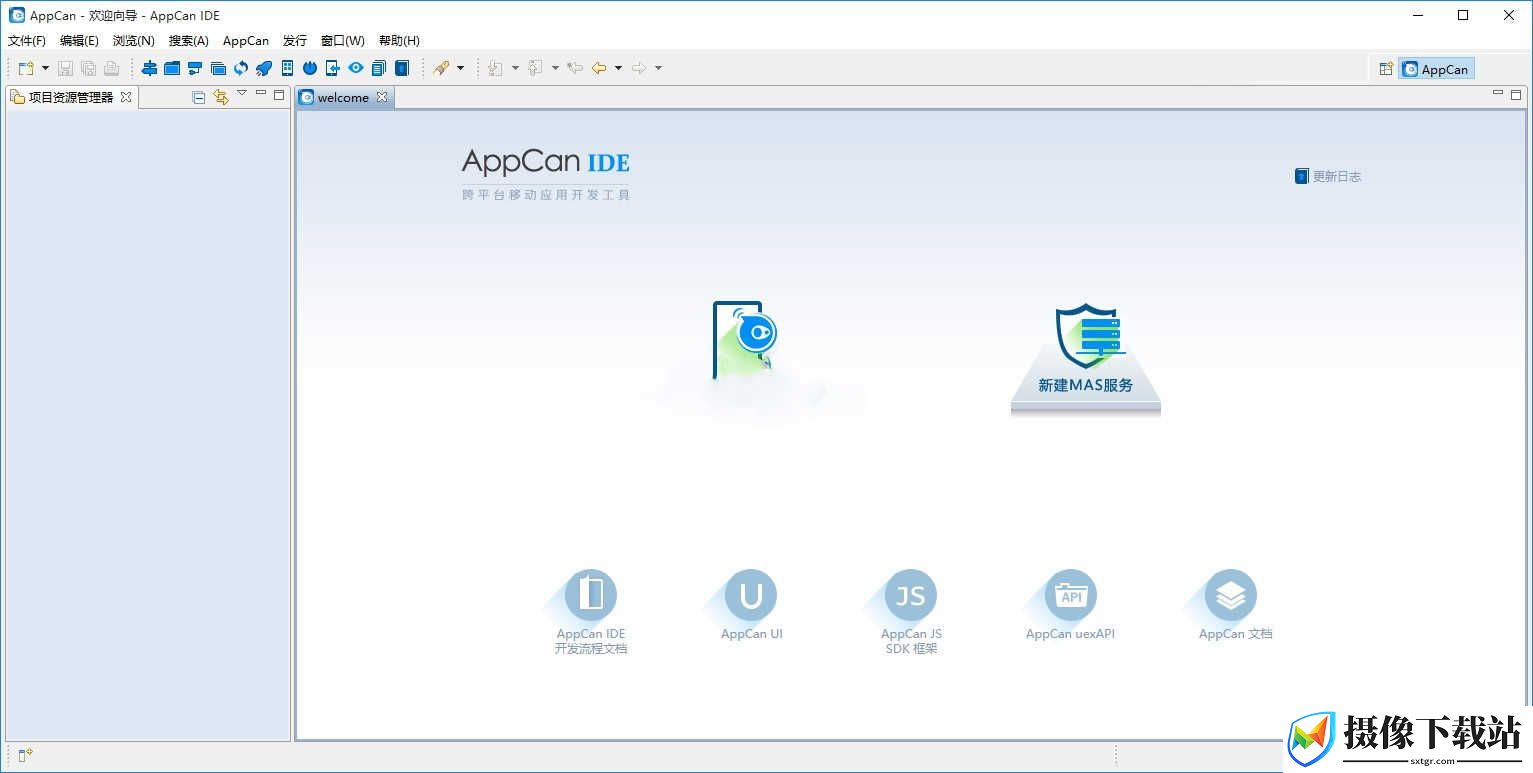The height and width of the screenshot is (773, 1533).
Task: Open the AppCan JS SDK framework icon
Action: [x=911, y=596]
